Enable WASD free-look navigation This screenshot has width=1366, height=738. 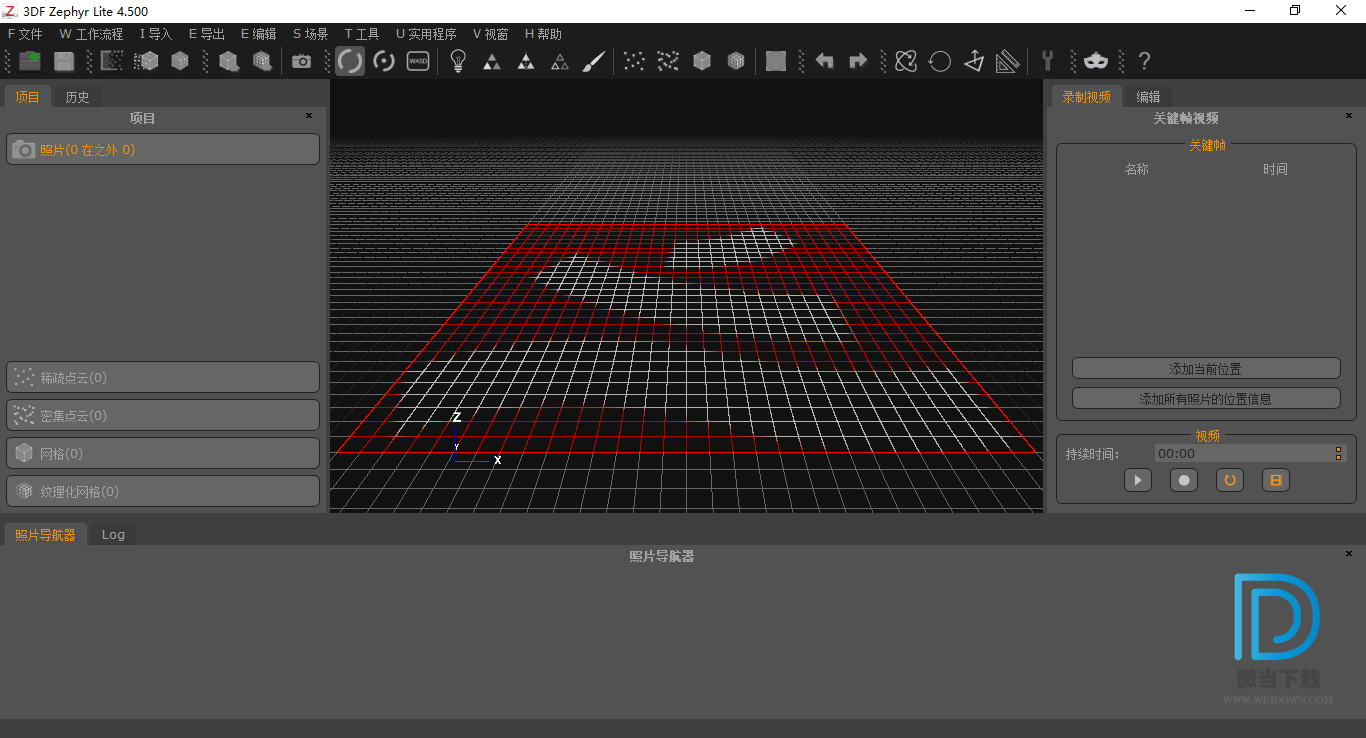coord(418,61)
